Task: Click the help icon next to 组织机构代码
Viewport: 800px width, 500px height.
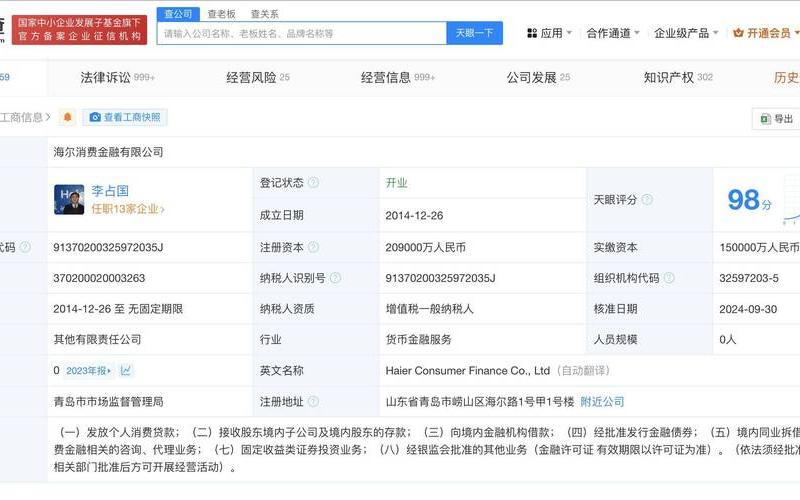Action: pos(669,278)
